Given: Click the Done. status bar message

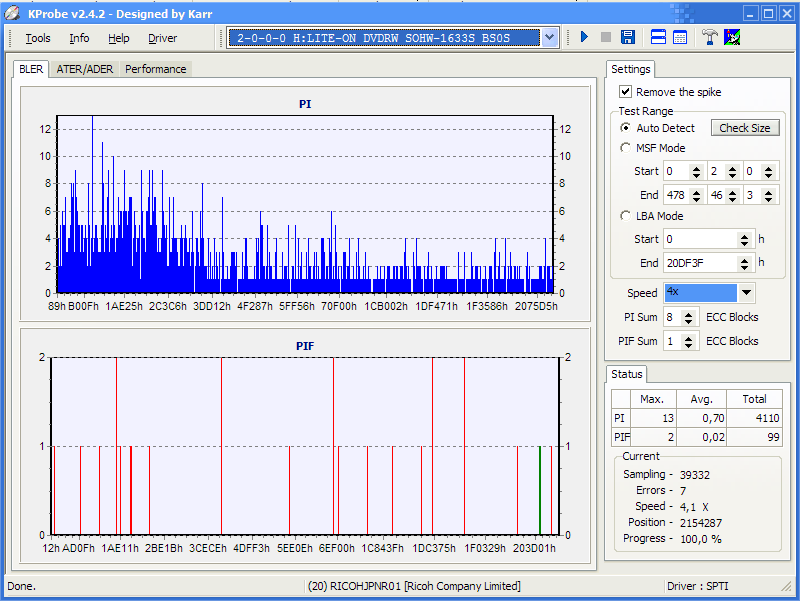Looking at the screenshot, I should click(x=21, y=586).
